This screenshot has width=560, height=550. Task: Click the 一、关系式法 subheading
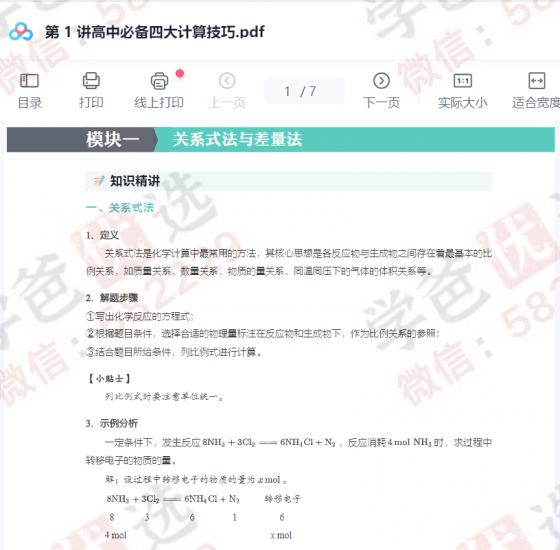[120, 208]
